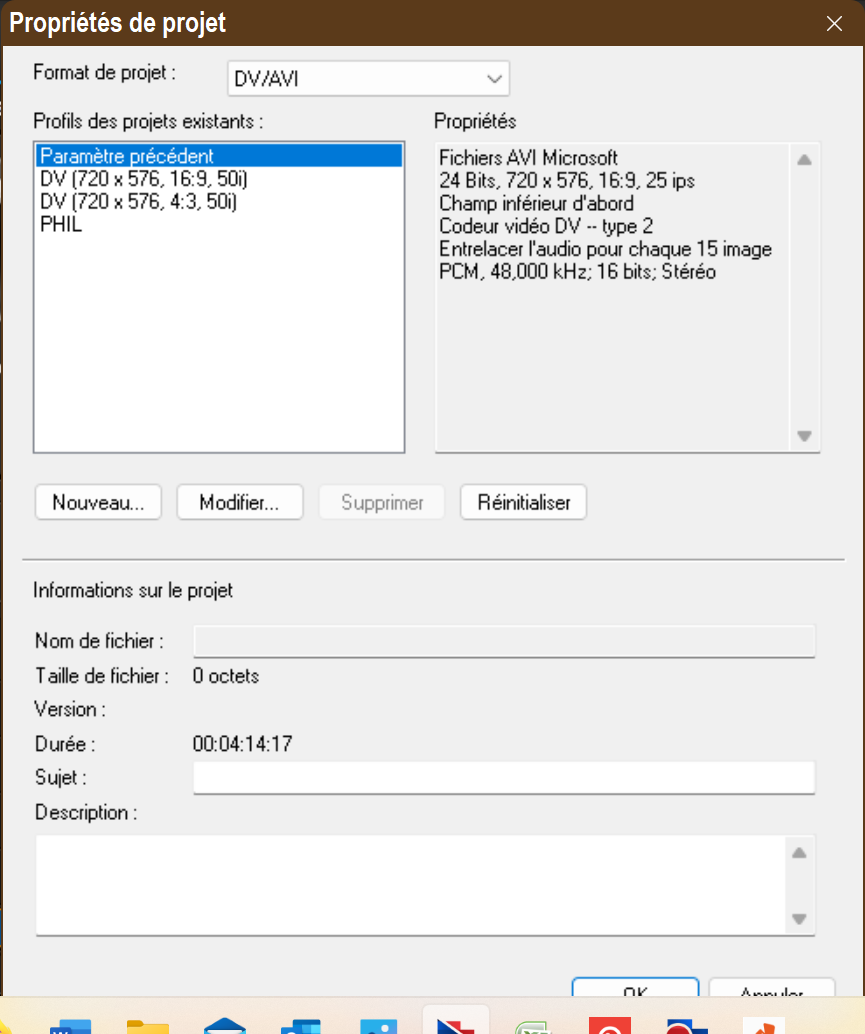Click the 'Fichiers AVI Microsoft' properties line

528,158
